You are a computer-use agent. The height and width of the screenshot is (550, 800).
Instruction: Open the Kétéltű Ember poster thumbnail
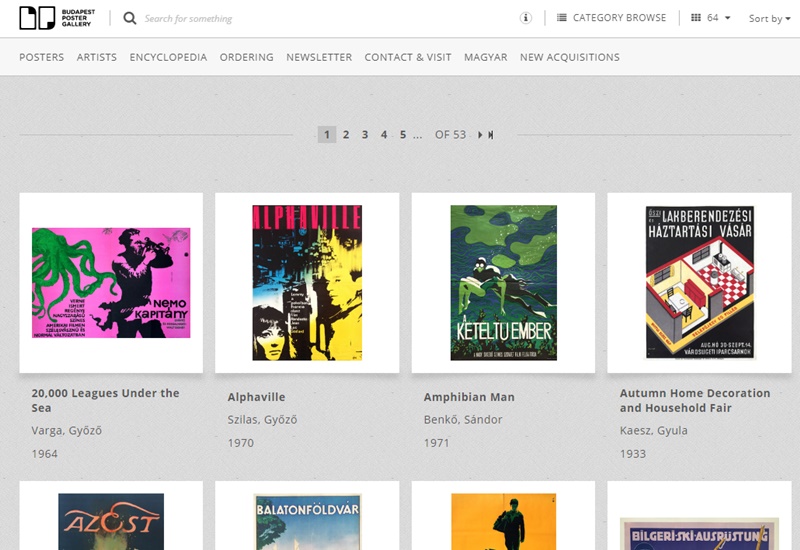pos(503,283)
